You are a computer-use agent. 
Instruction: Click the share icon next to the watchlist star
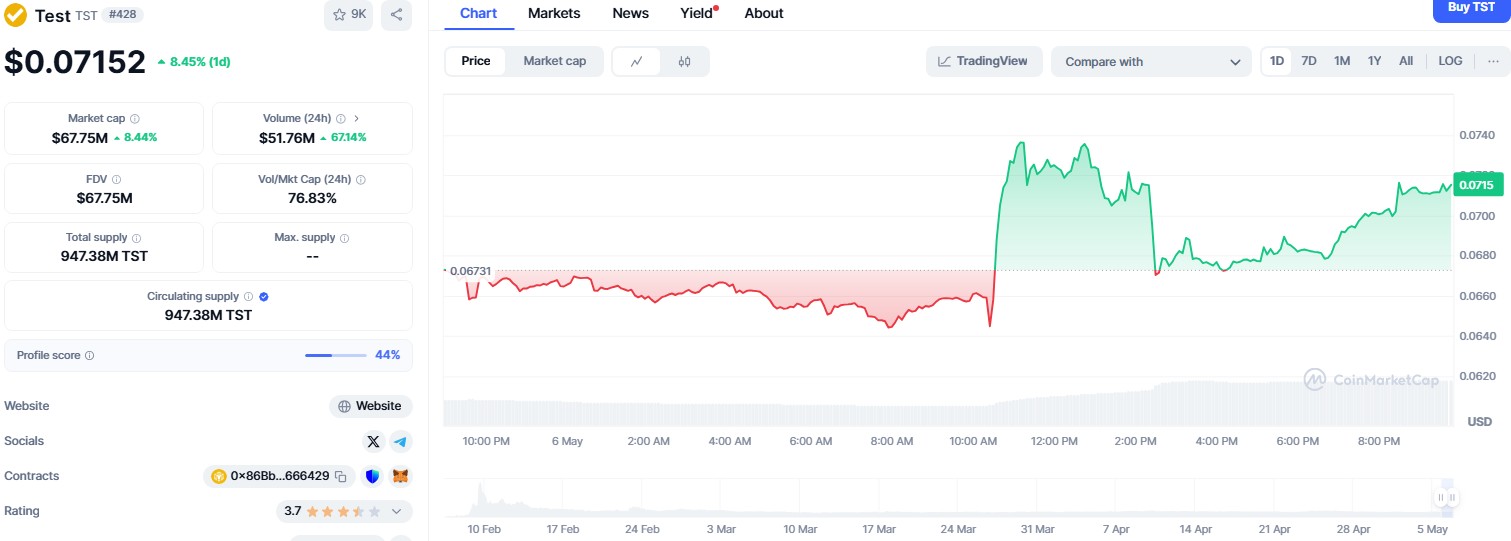397,15
